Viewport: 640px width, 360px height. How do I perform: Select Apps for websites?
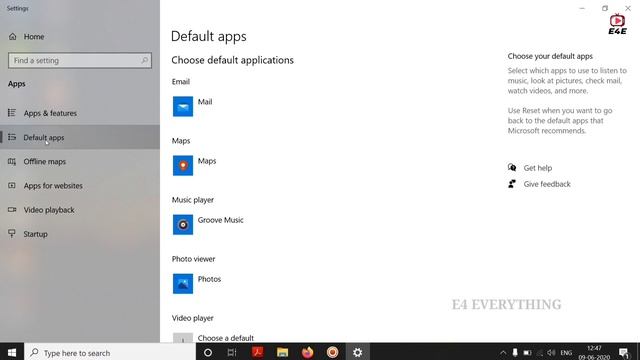[x=80, y=186]
